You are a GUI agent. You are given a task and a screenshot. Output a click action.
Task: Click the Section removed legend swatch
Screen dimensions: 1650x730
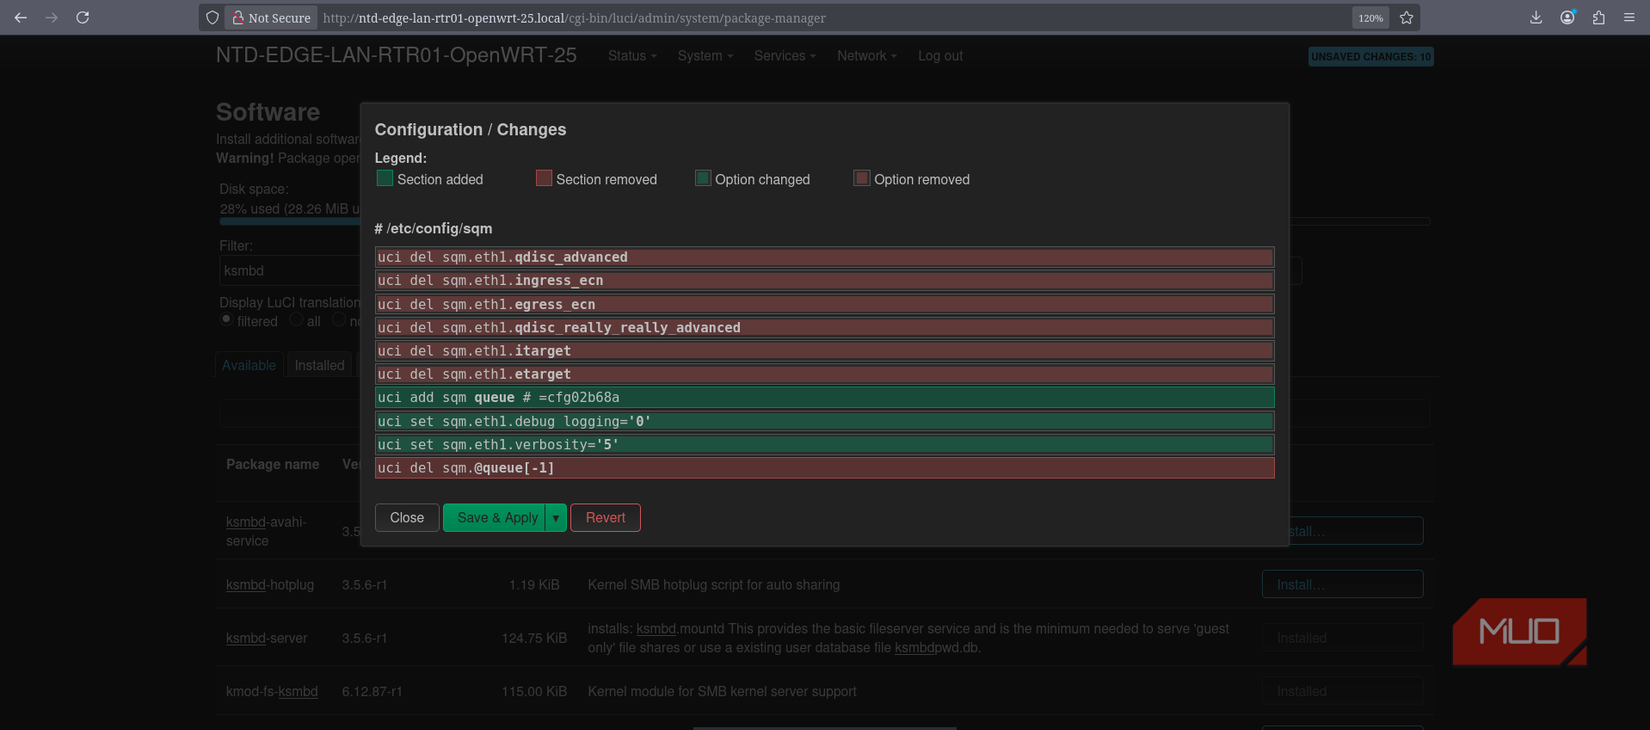(x=544, y=178)
